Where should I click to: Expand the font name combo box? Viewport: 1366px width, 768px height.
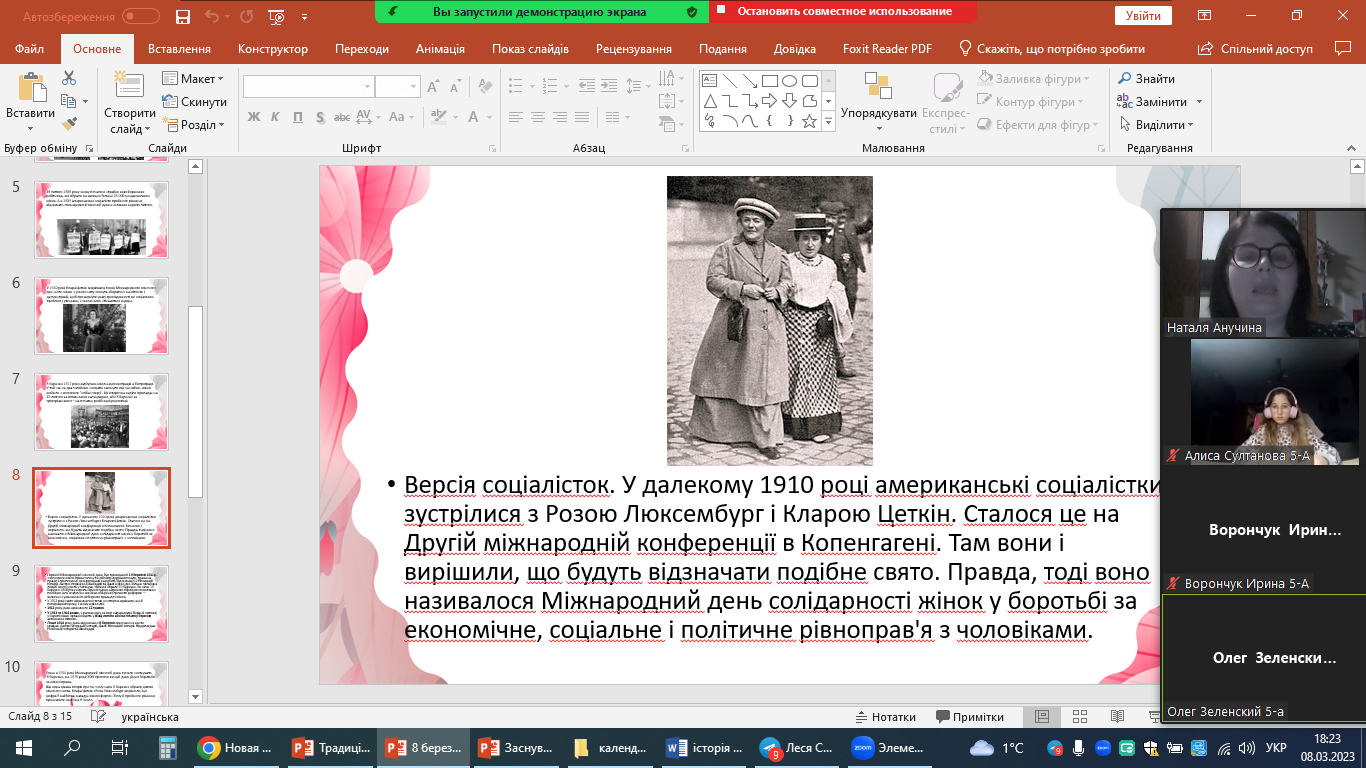[365, 87]
